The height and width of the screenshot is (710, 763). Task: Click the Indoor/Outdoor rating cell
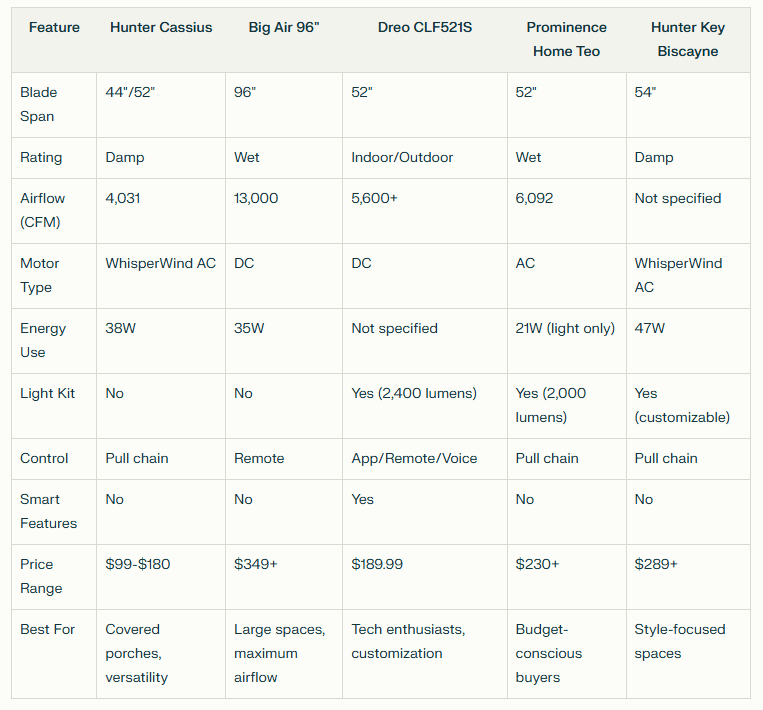[402, 157]
